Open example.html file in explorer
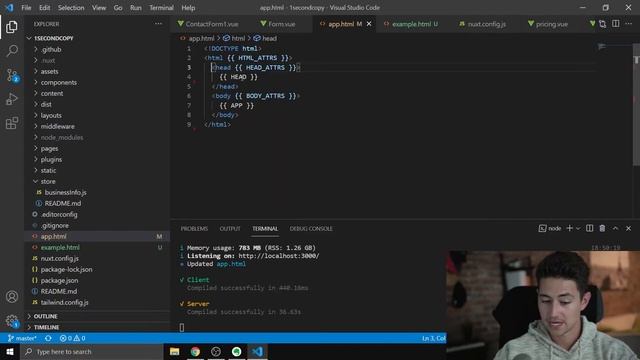The height and width of the screenshot is (360, 640). pos(60,247)
